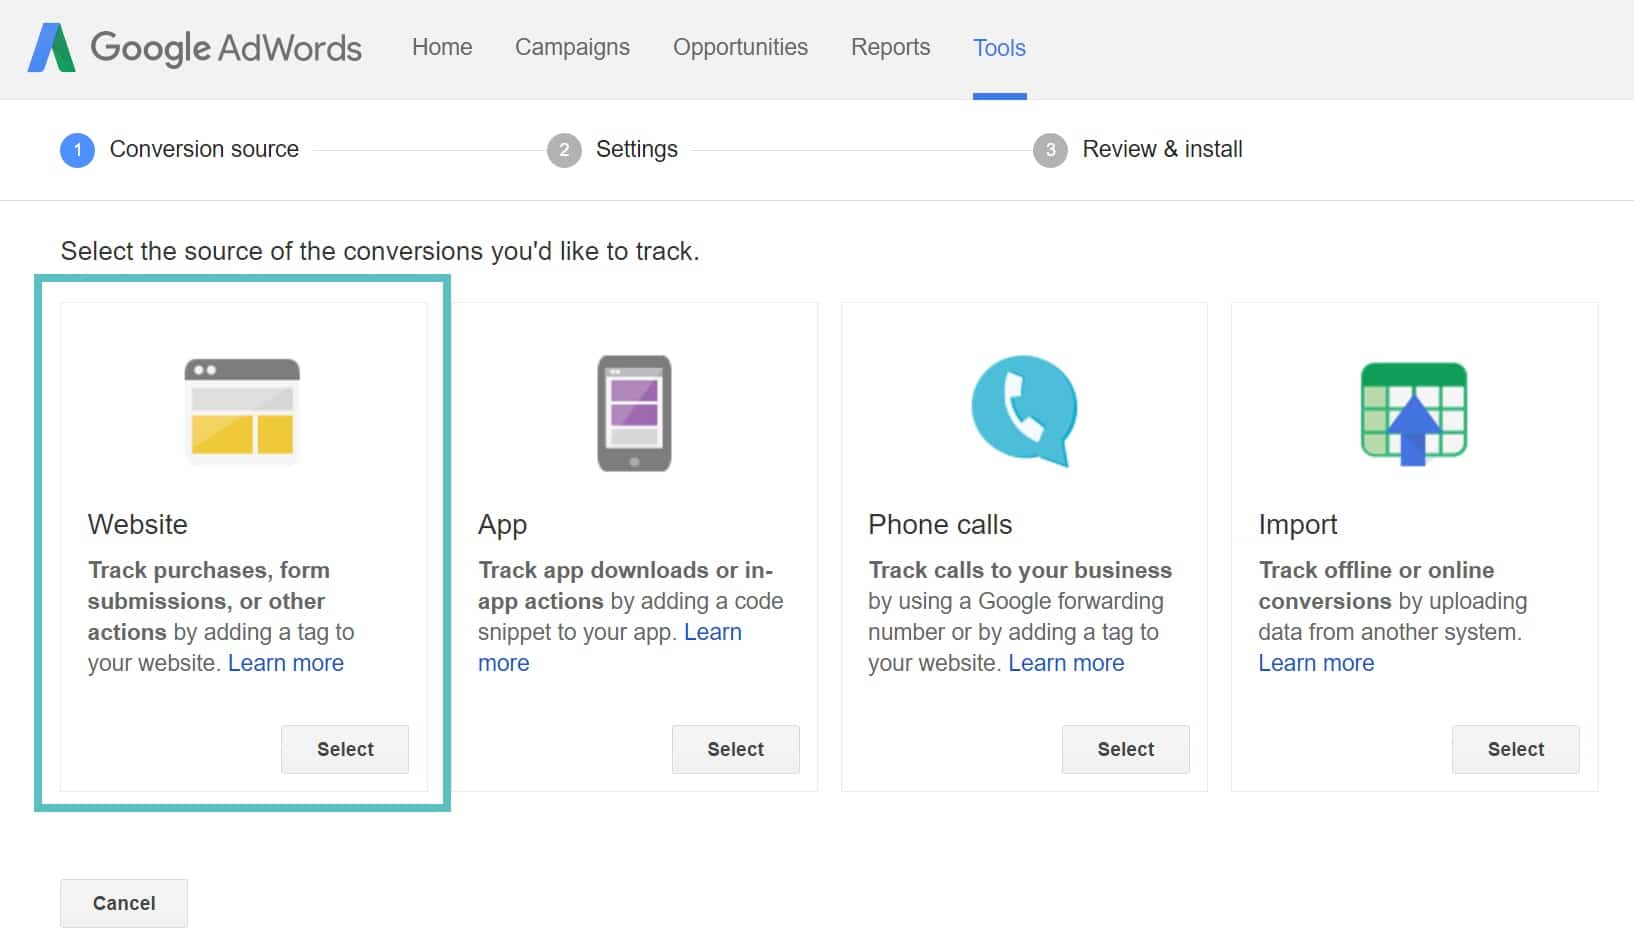Click step 3 Review & install circle
1634x947 pixels.
1050,149
